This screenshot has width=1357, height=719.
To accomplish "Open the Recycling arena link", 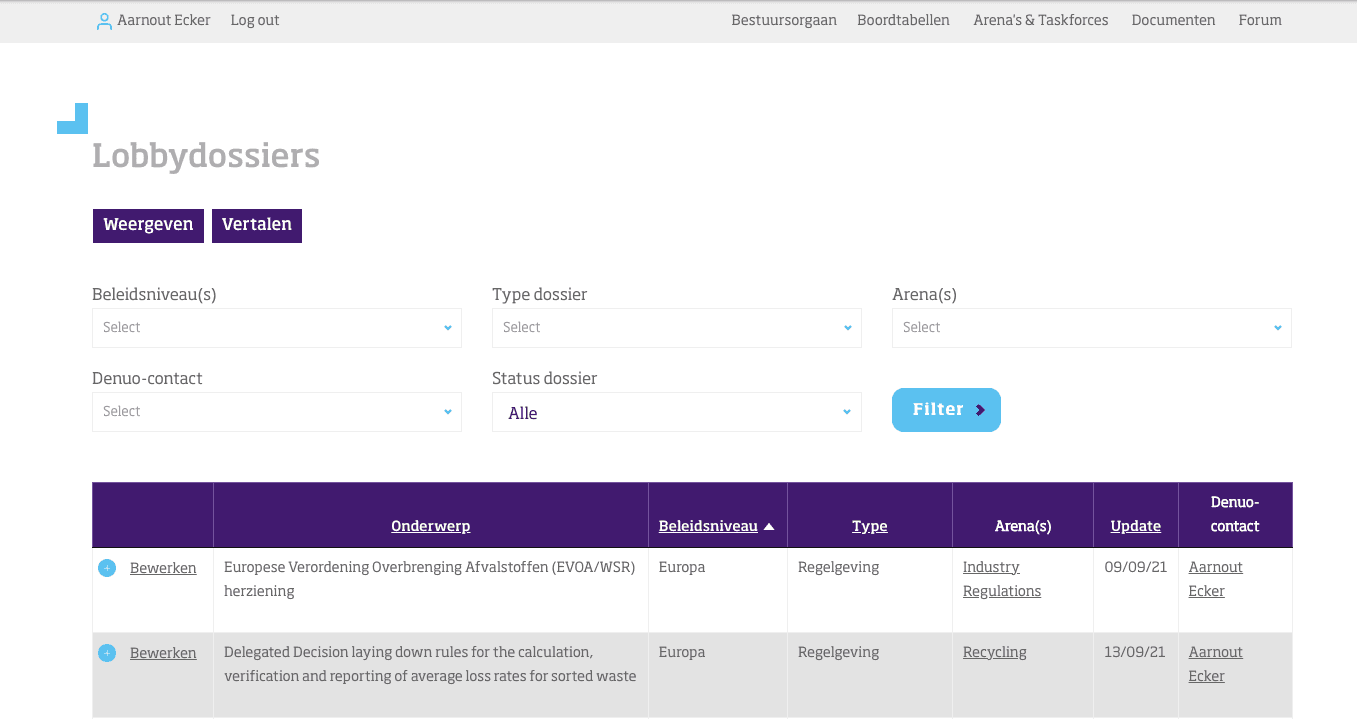I will point(995,652).
